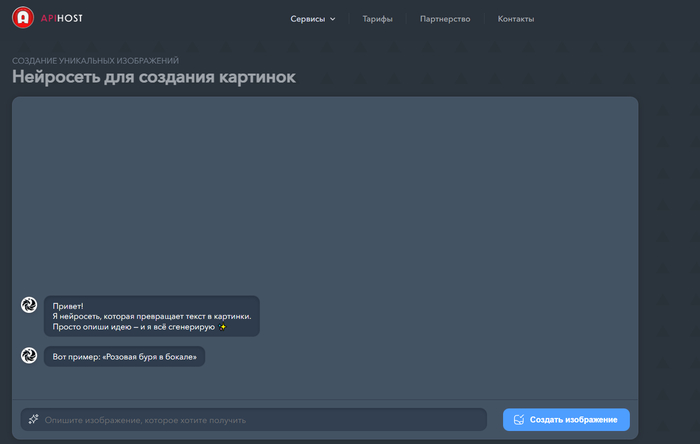This screenshot has width=700, height=444.
Task: Open the Партнерство link
Action: tap(445, 19)
